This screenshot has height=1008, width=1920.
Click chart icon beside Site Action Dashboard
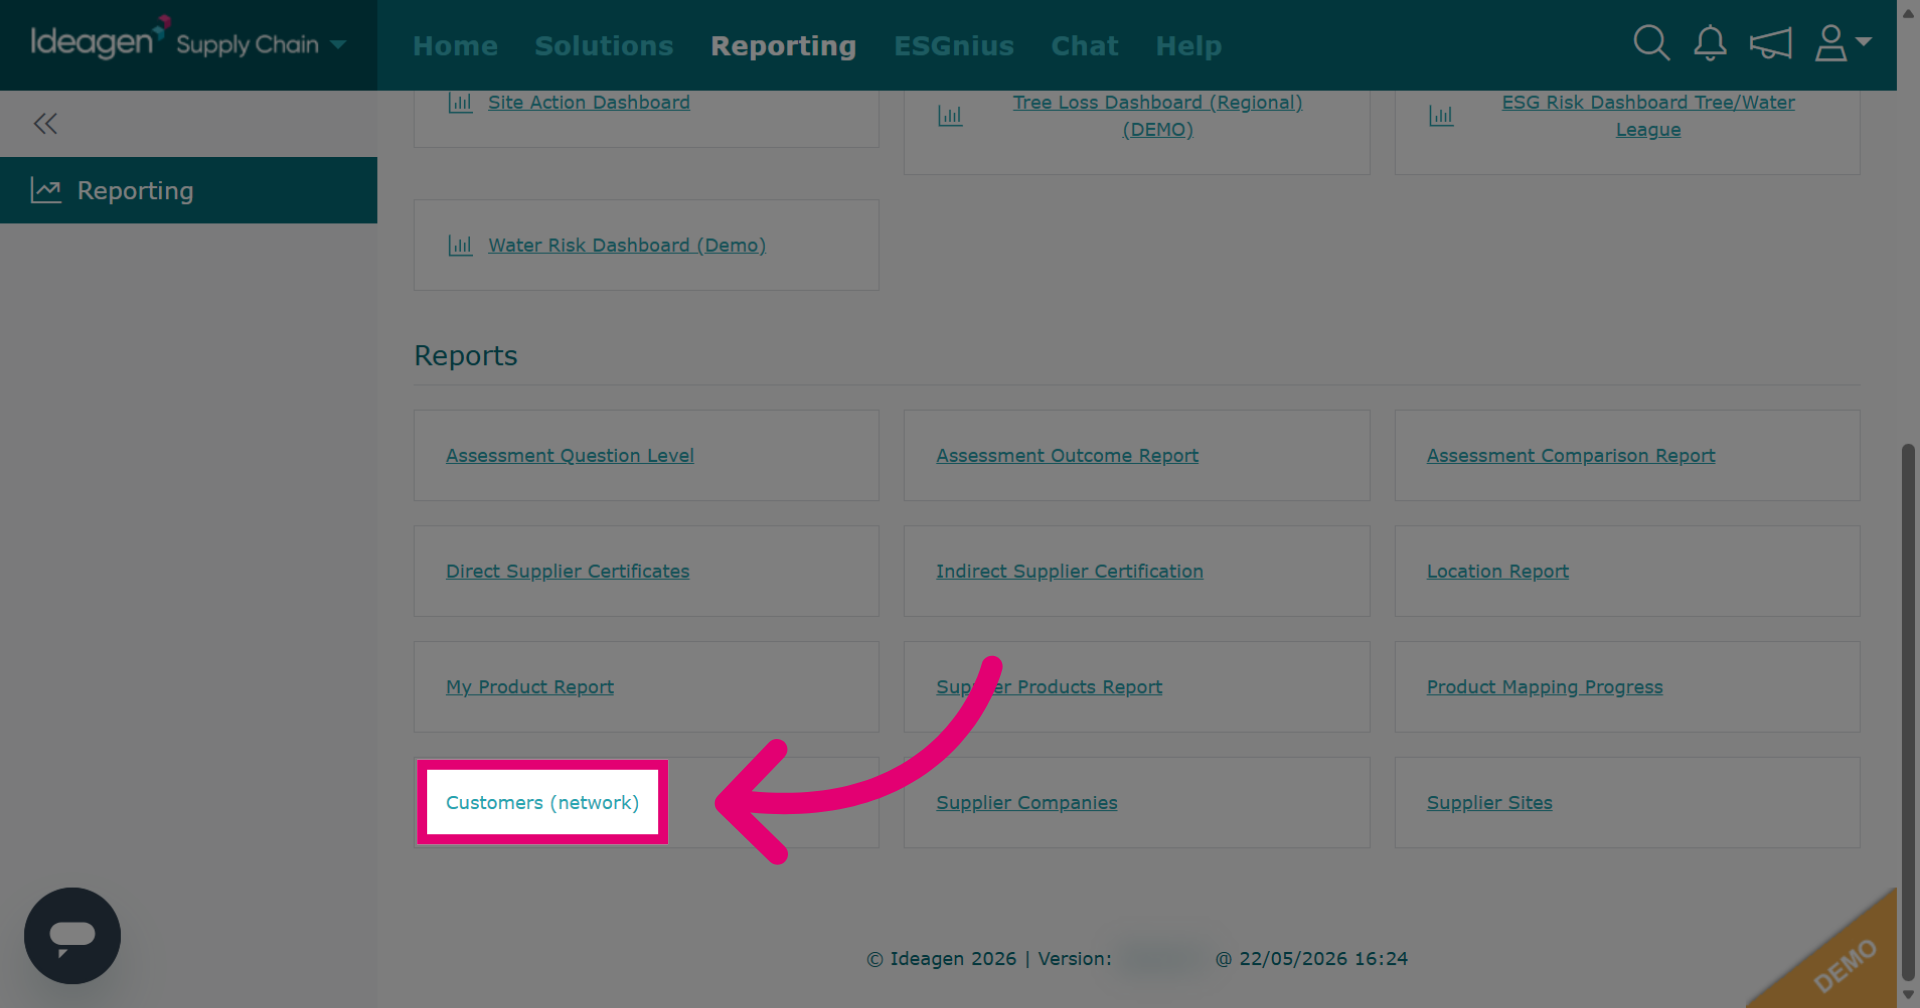pyautogui.click(x=460, y=102)
